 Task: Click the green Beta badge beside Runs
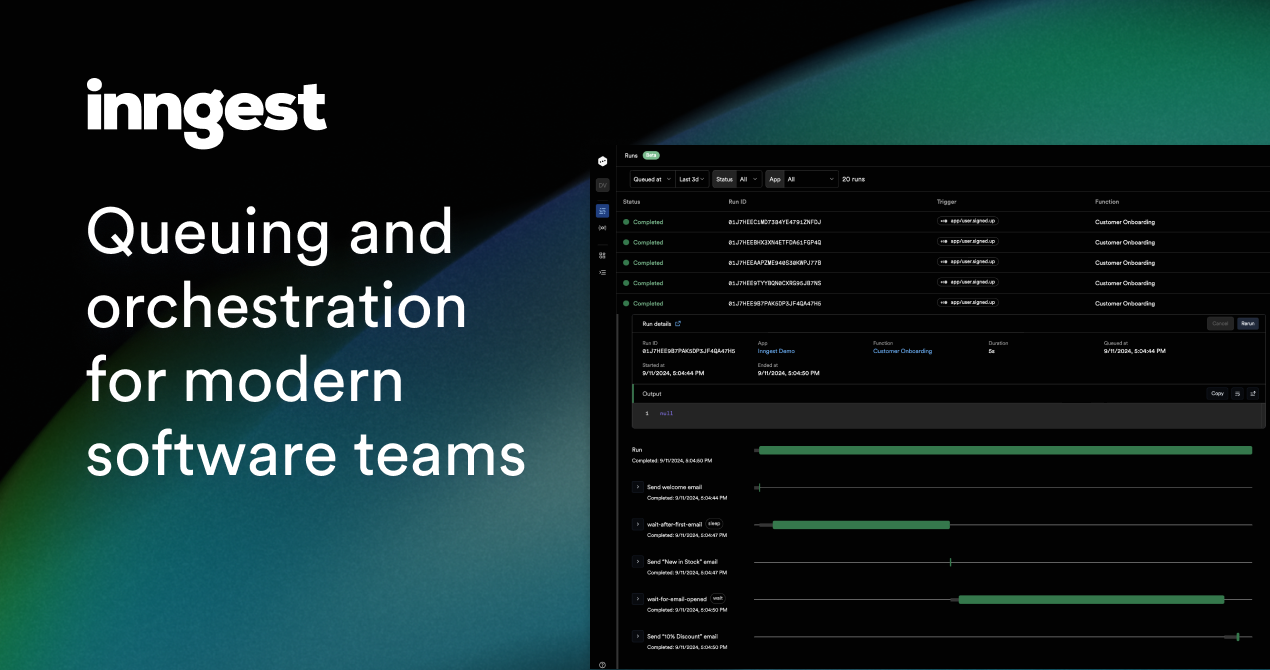tap(651, 156)
